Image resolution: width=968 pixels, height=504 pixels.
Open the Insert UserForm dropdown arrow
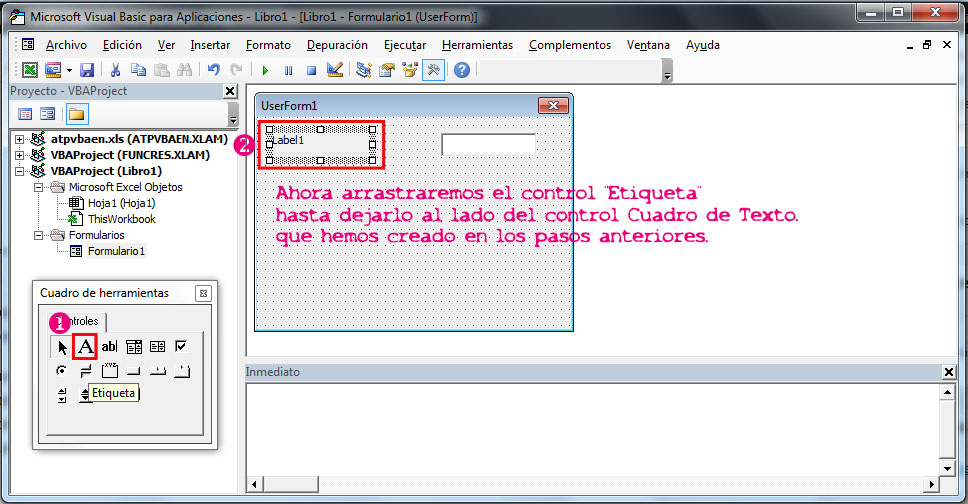coord(69,70)
